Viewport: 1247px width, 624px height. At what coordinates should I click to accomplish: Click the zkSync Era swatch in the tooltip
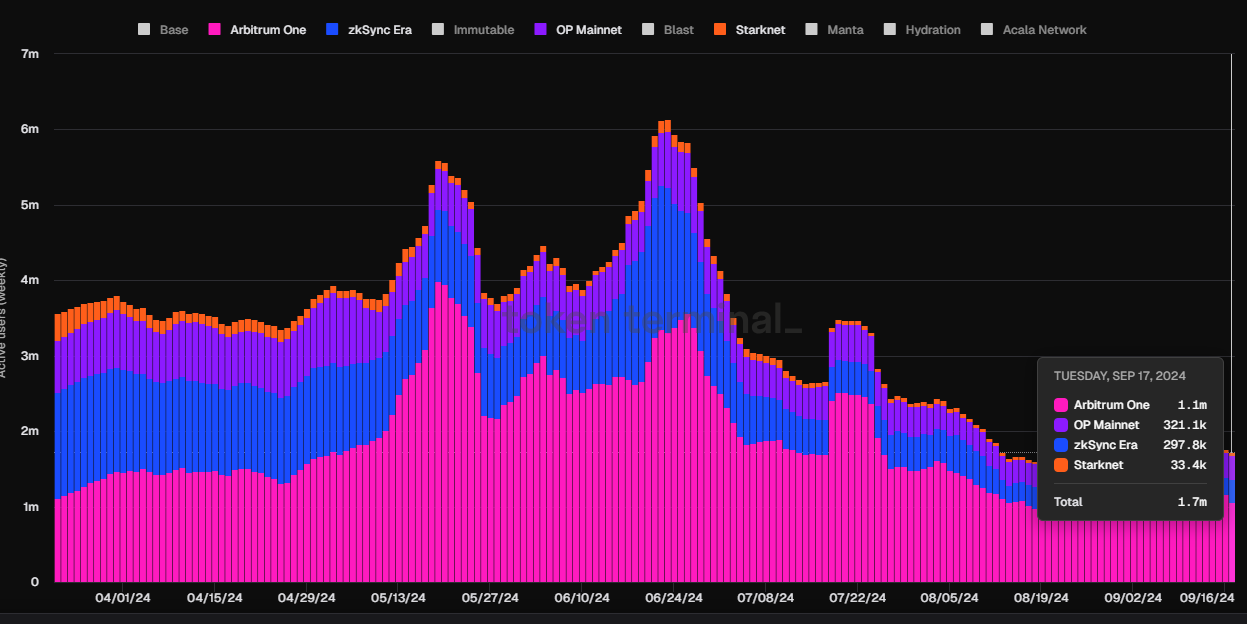(1061, 445)
